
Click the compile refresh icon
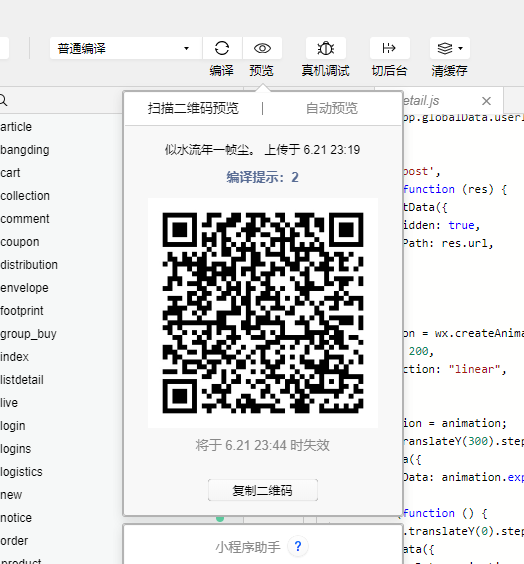tap(222, 48)
